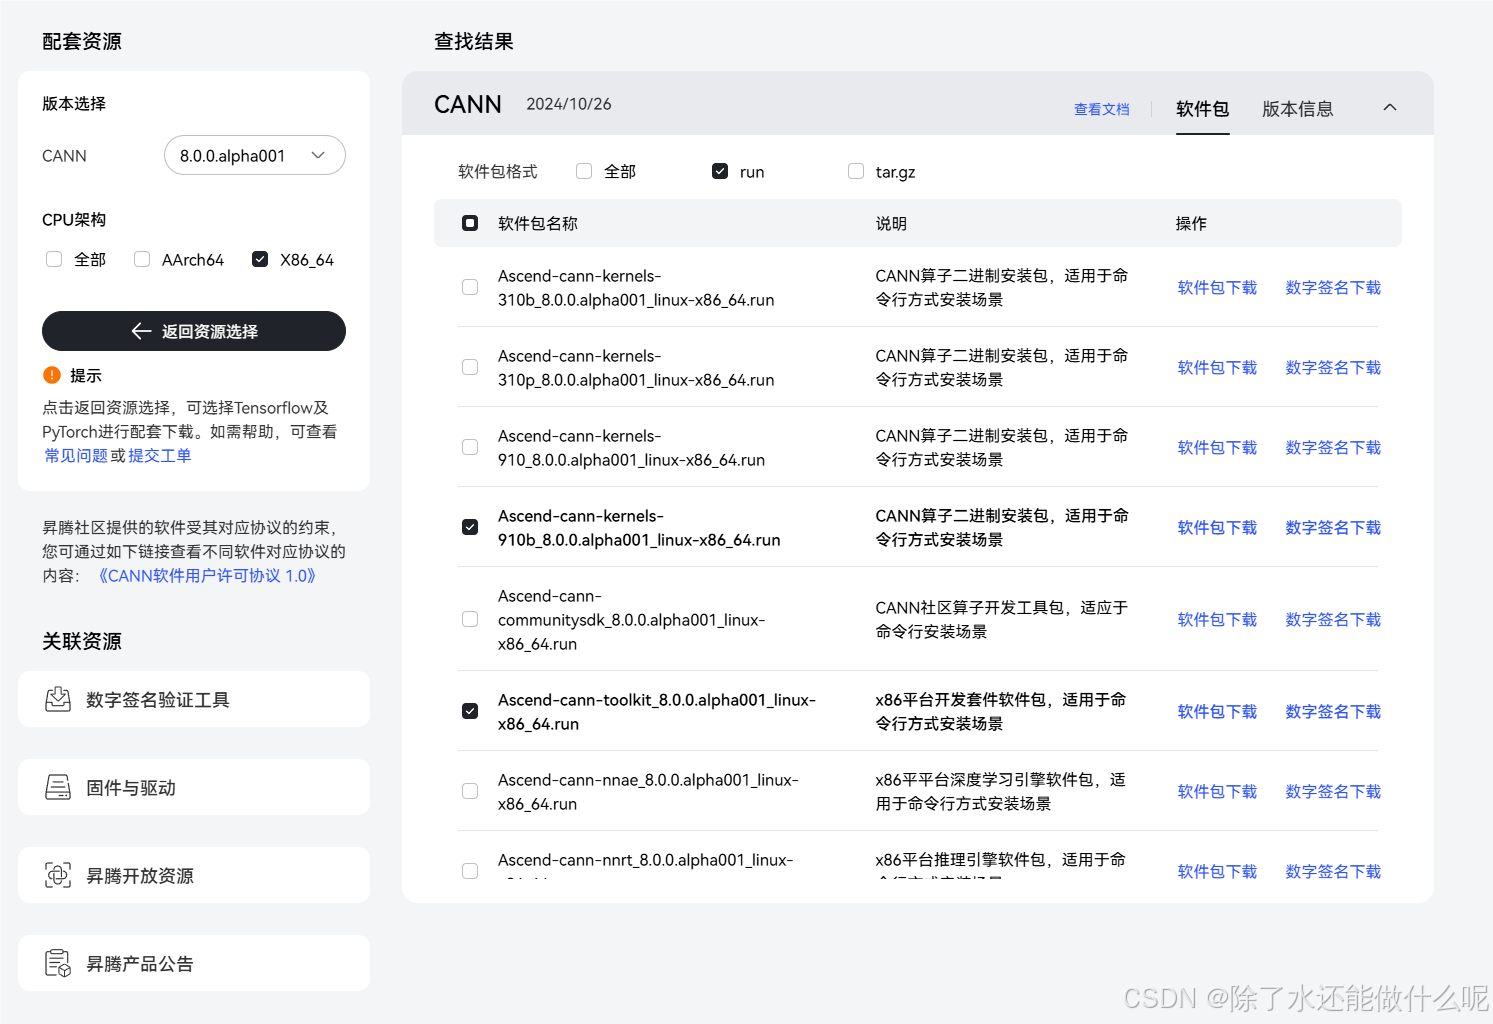
Task: Click the Ascend-cann-toolkit_8.0.0.alpha001 file name
Action: point(657,711)
